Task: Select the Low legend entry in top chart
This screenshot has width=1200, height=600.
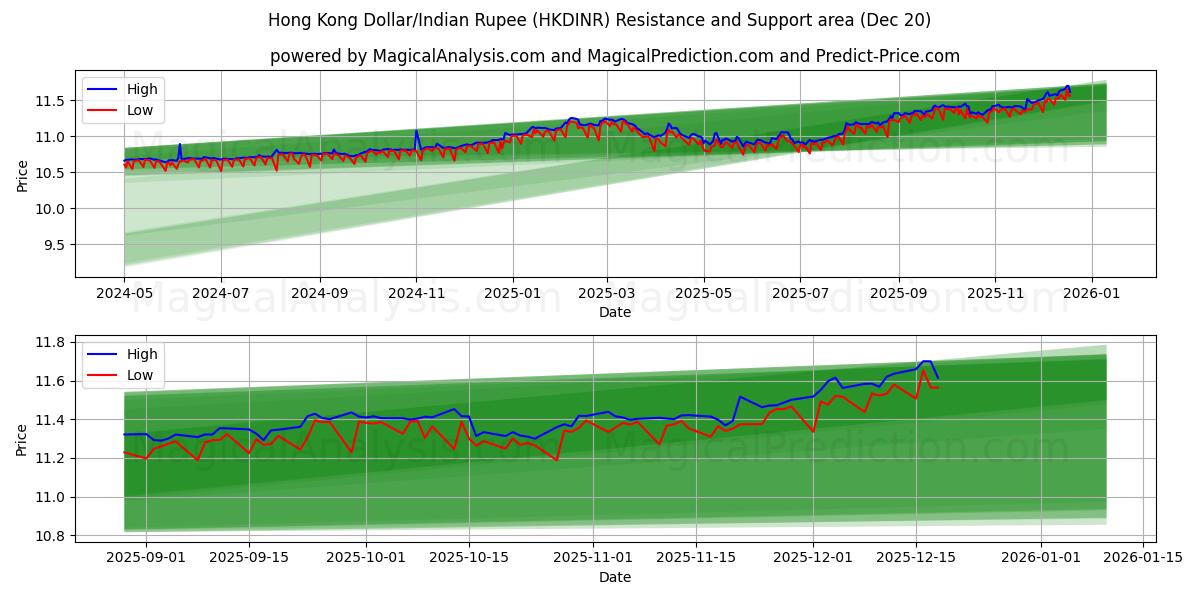Action: pyautogui.click(x=141, y=109)
